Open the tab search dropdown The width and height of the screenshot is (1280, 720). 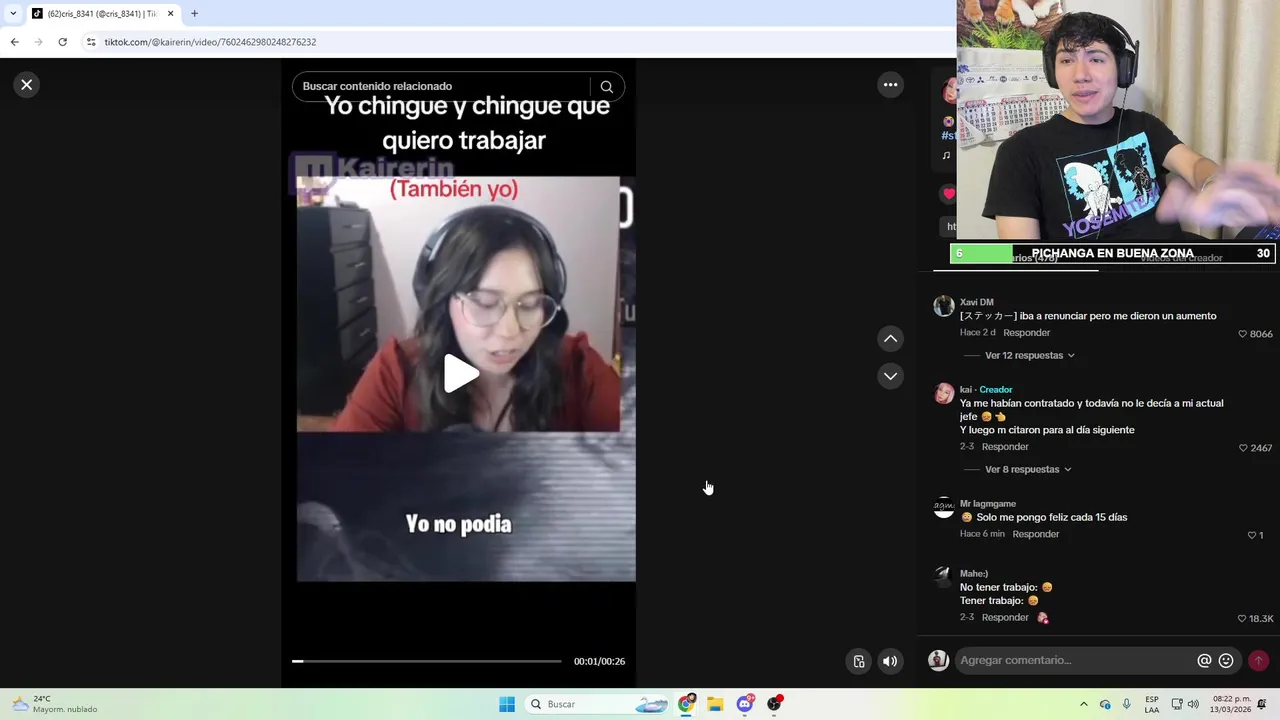[13, 14]
